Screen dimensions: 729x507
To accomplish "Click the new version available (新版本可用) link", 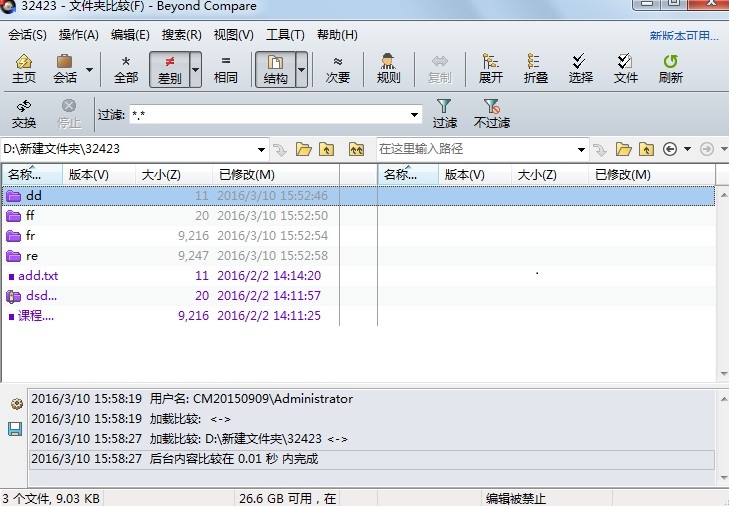I will (x=683, y=36).
